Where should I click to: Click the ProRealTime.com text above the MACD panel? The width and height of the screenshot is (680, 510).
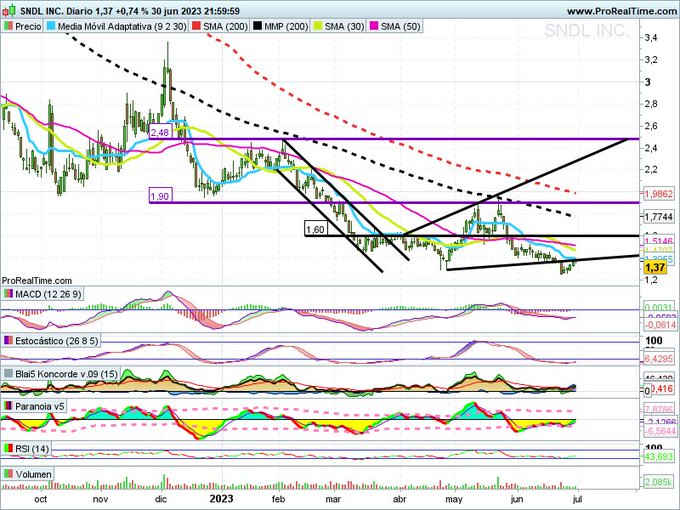[37, 281]
